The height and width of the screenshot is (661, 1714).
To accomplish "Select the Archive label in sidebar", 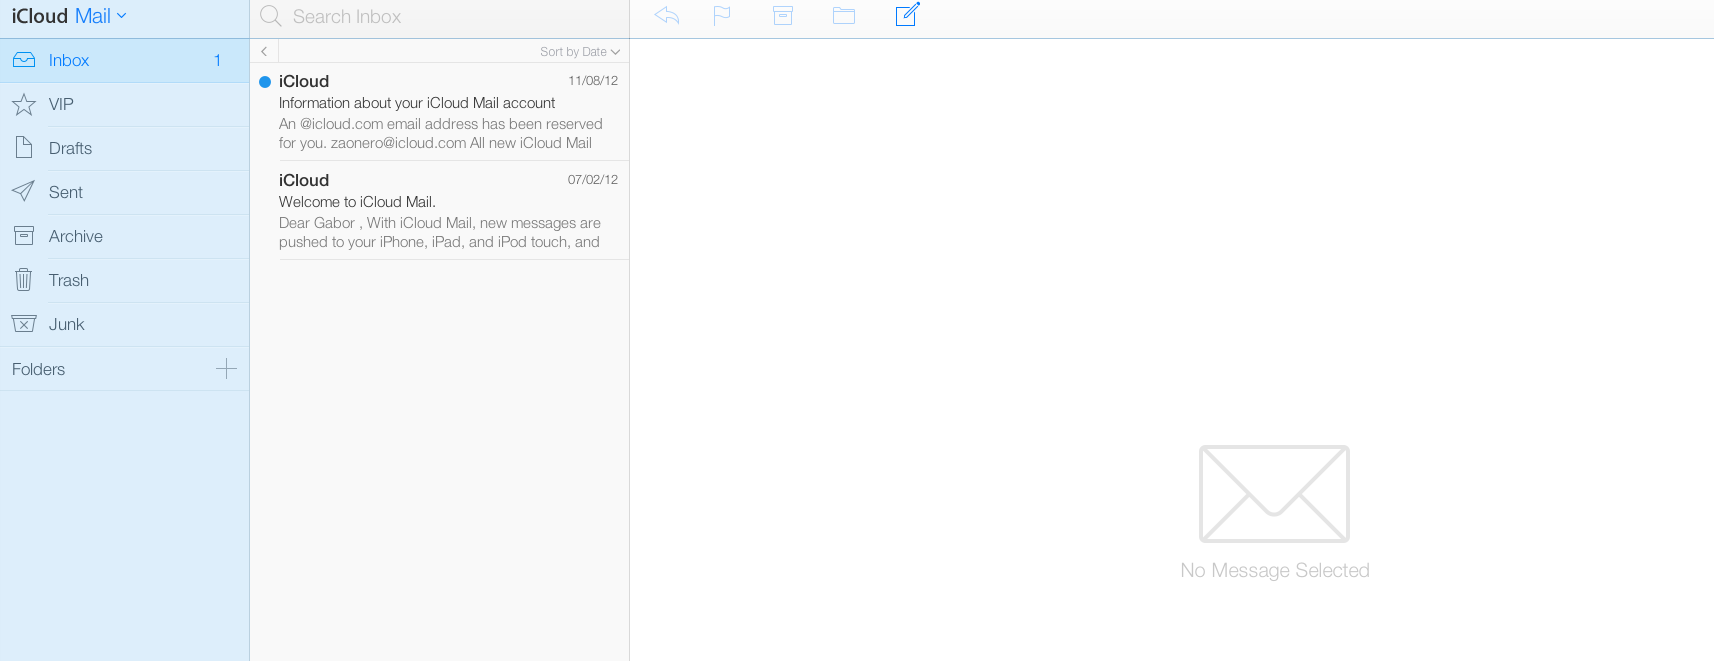I will pos(76,236).
